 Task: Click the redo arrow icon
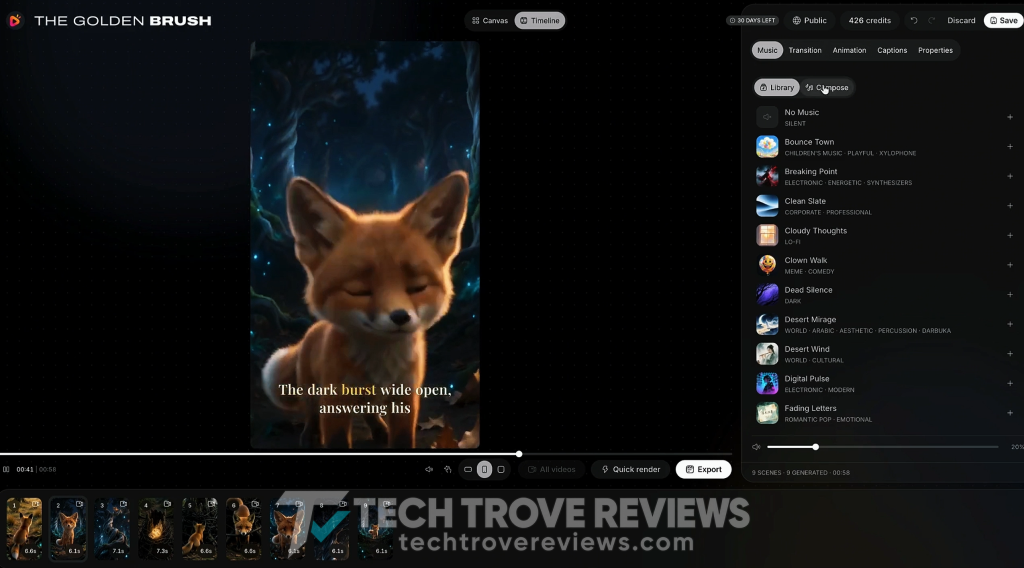931,21
